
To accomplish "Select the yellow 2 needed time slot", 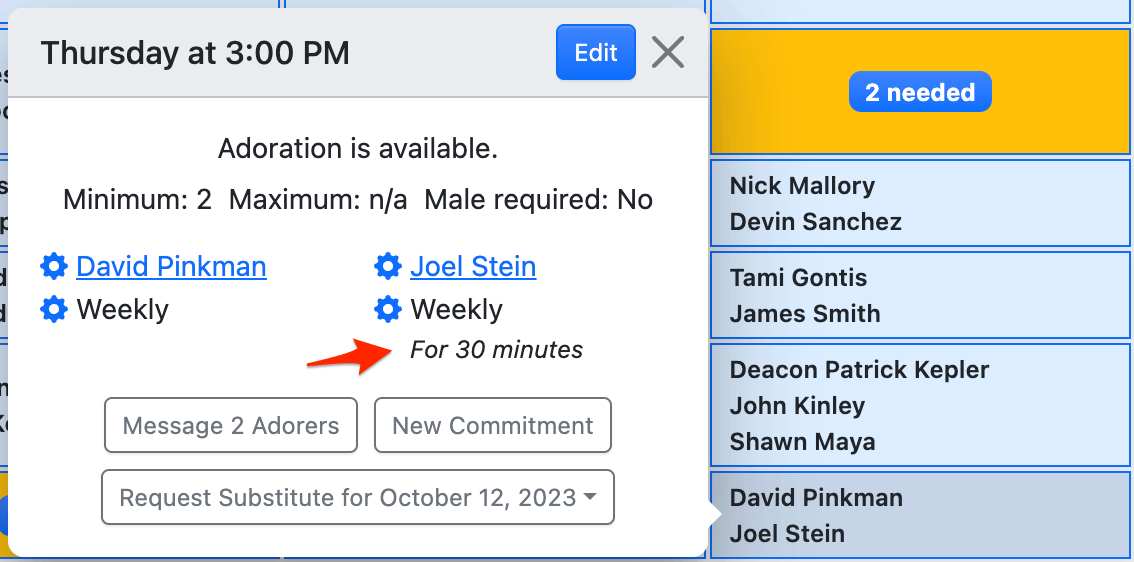I will (921, 92).
